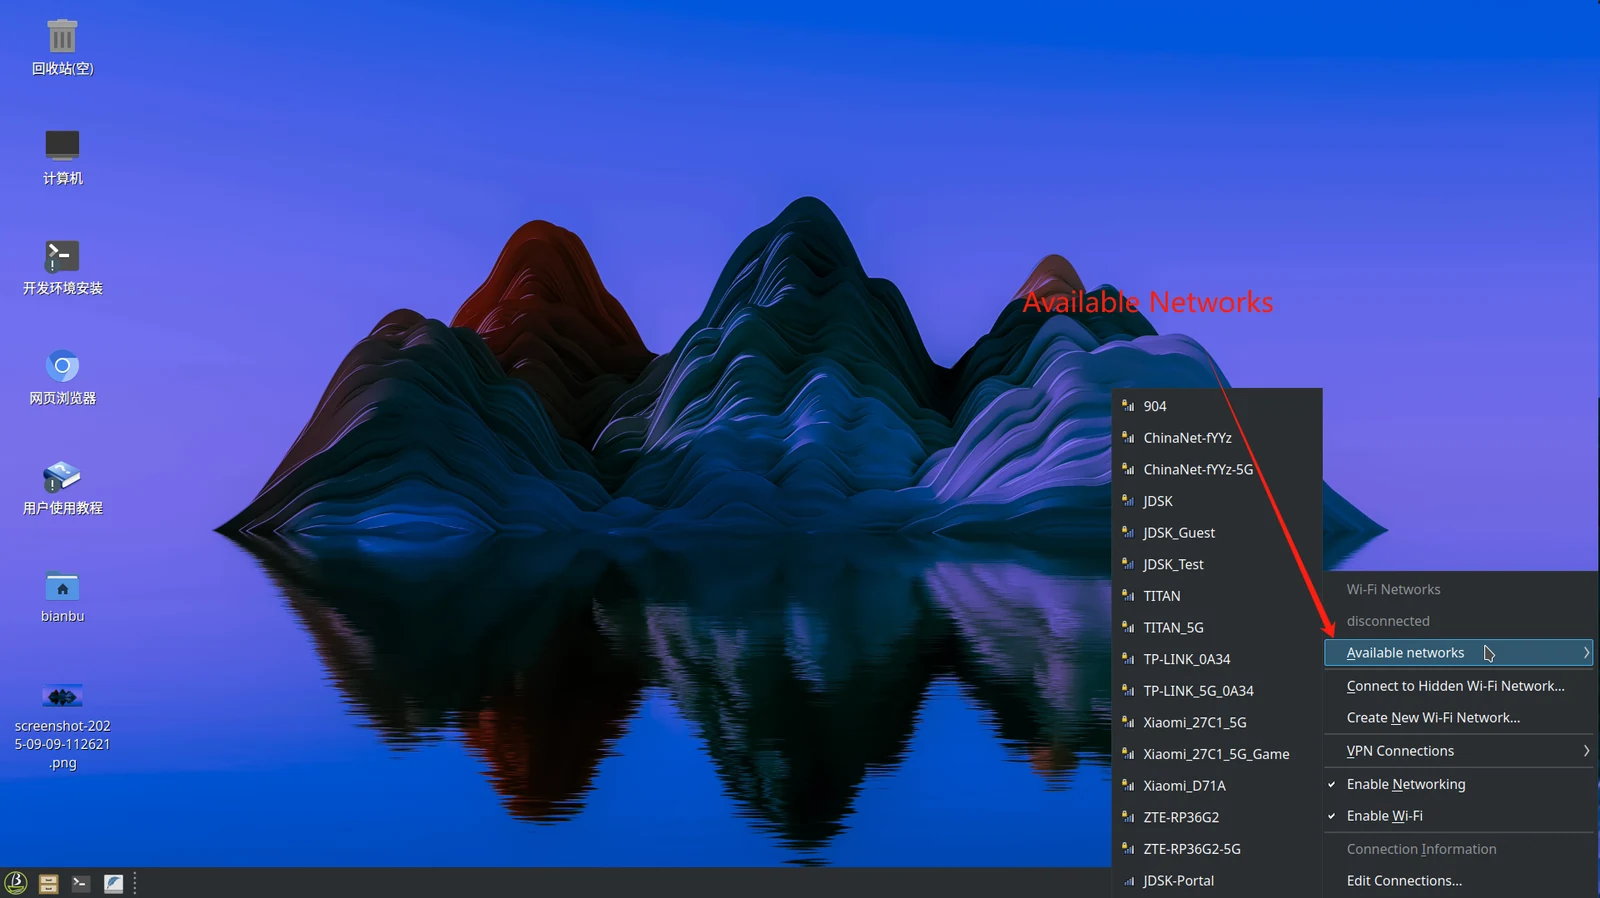Open the terminal from the taskbar
Viewport: 1600px width, 898px height.
(81, 884)
